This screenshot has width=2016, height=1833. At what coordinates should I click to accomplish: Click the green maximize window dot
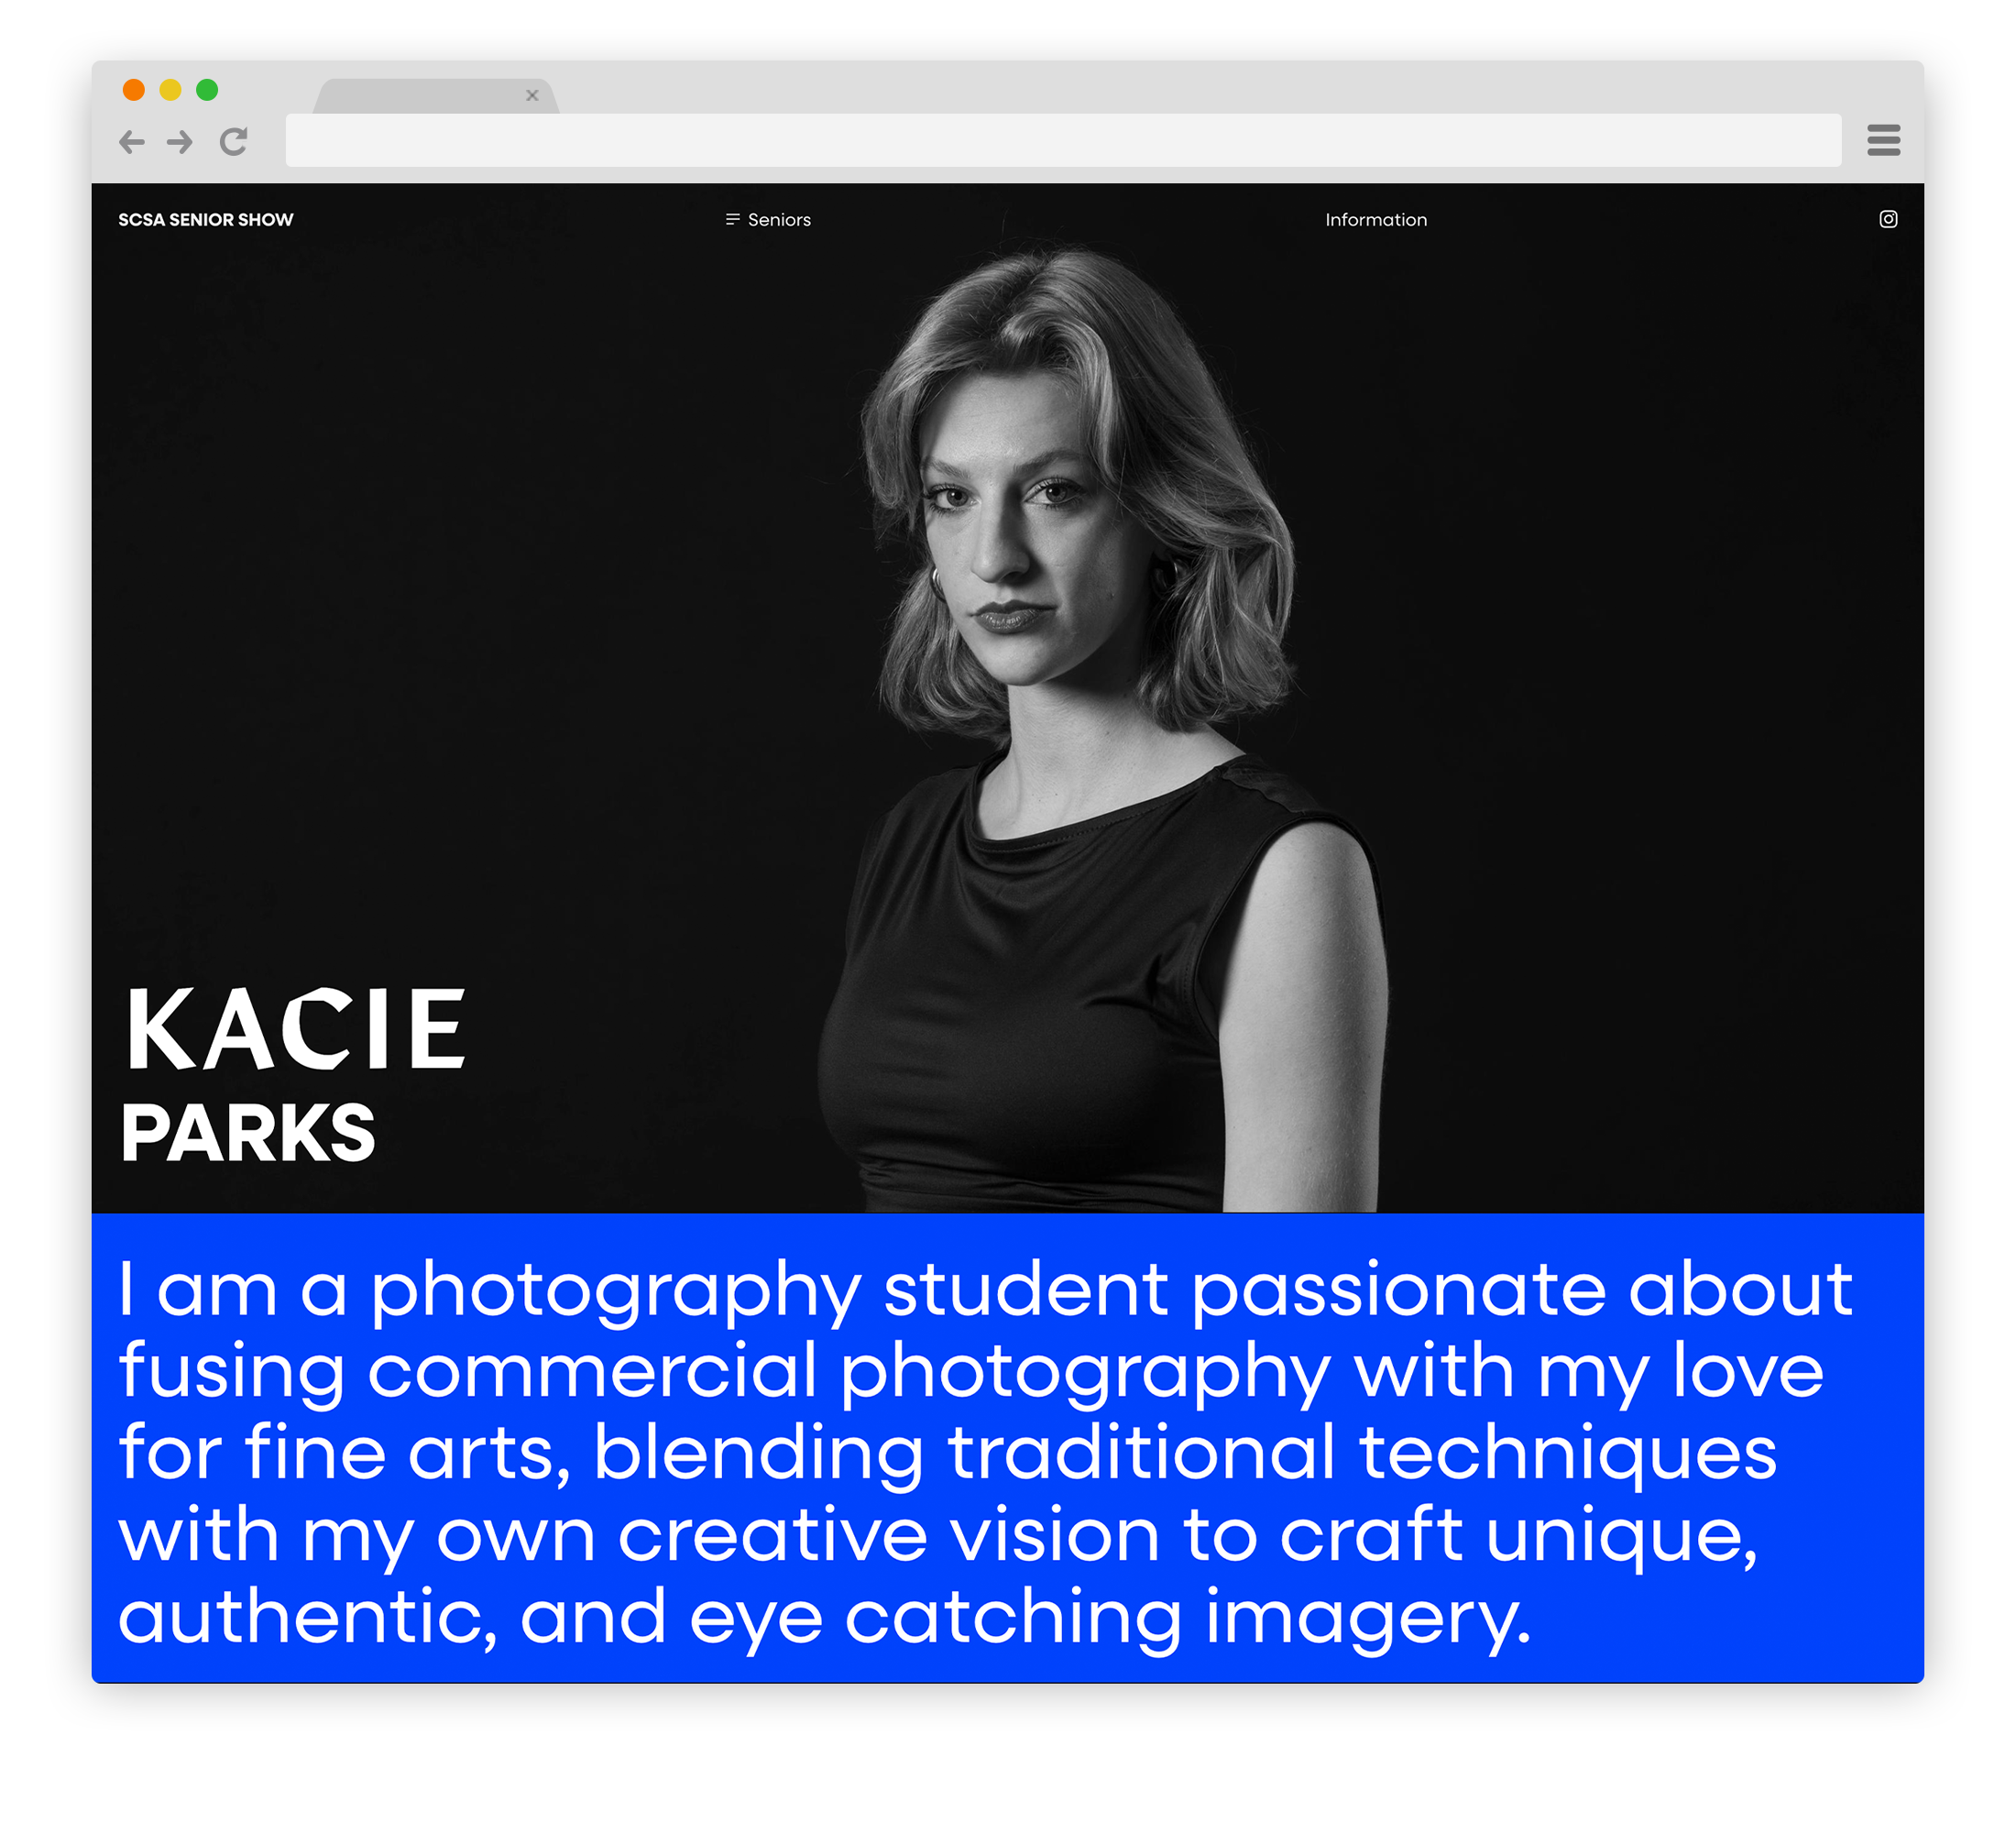point(207,90)
